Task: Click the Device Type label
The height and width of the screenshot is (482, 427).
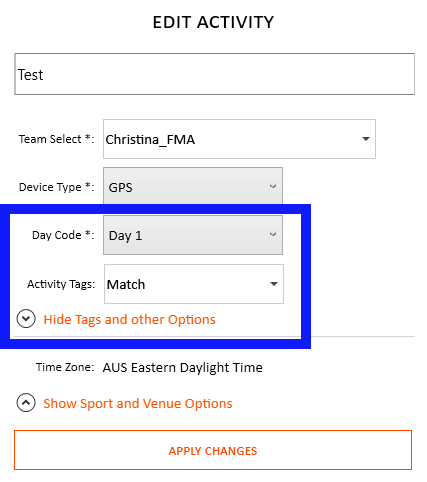Action: [57, 187]
